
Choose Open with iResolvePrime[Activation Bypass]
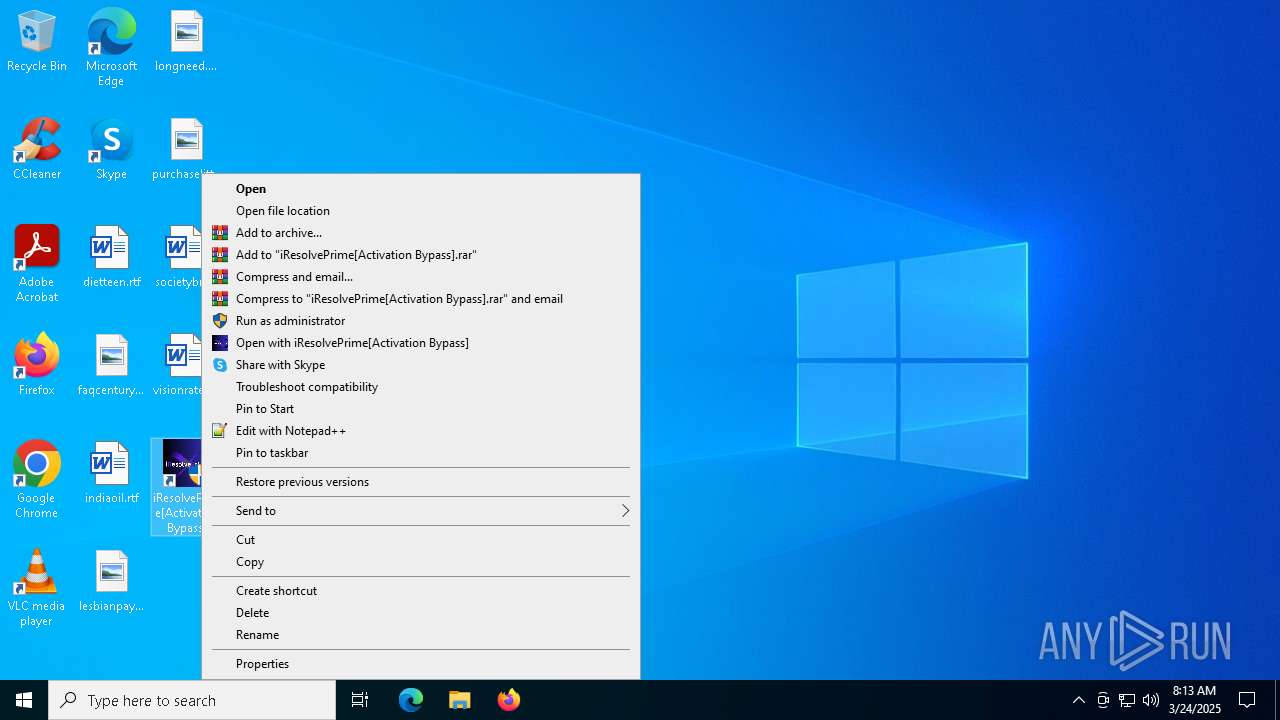(x=421, y=343)
